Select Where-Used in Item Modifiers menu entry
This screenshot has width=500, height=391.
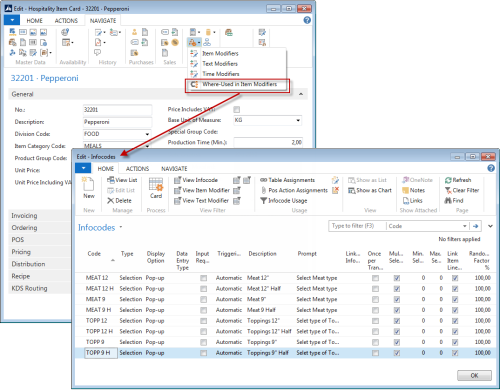239,84
